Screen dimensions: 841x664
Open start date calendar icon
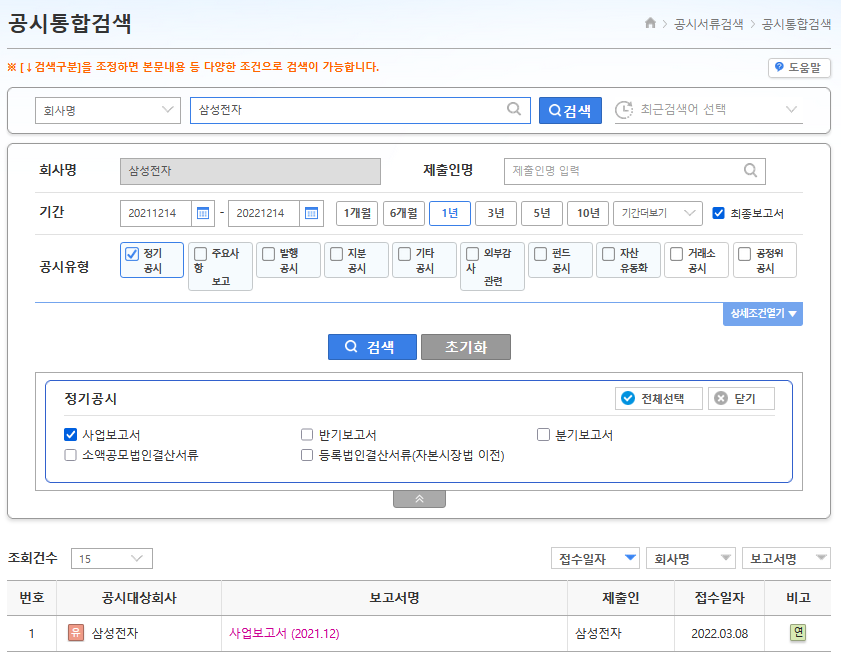pos(203,213)
